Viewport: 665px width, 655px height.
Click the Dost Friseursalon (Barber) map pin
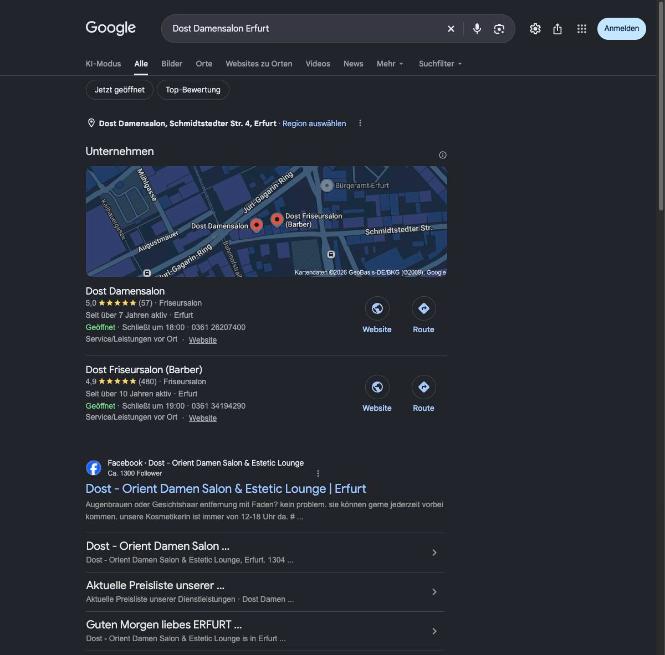tap(277, 220)
